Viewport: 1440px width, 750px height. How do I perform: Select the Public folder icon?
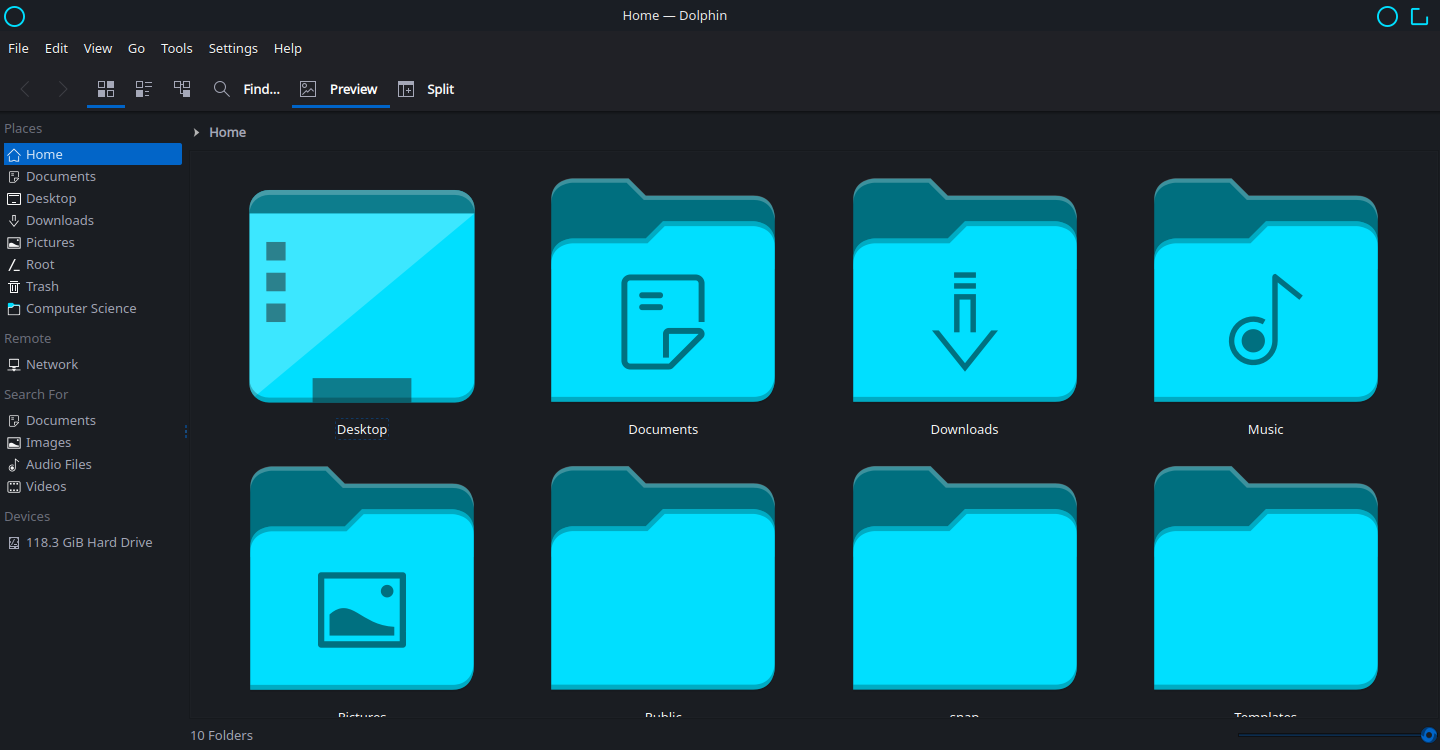(663, 578)
